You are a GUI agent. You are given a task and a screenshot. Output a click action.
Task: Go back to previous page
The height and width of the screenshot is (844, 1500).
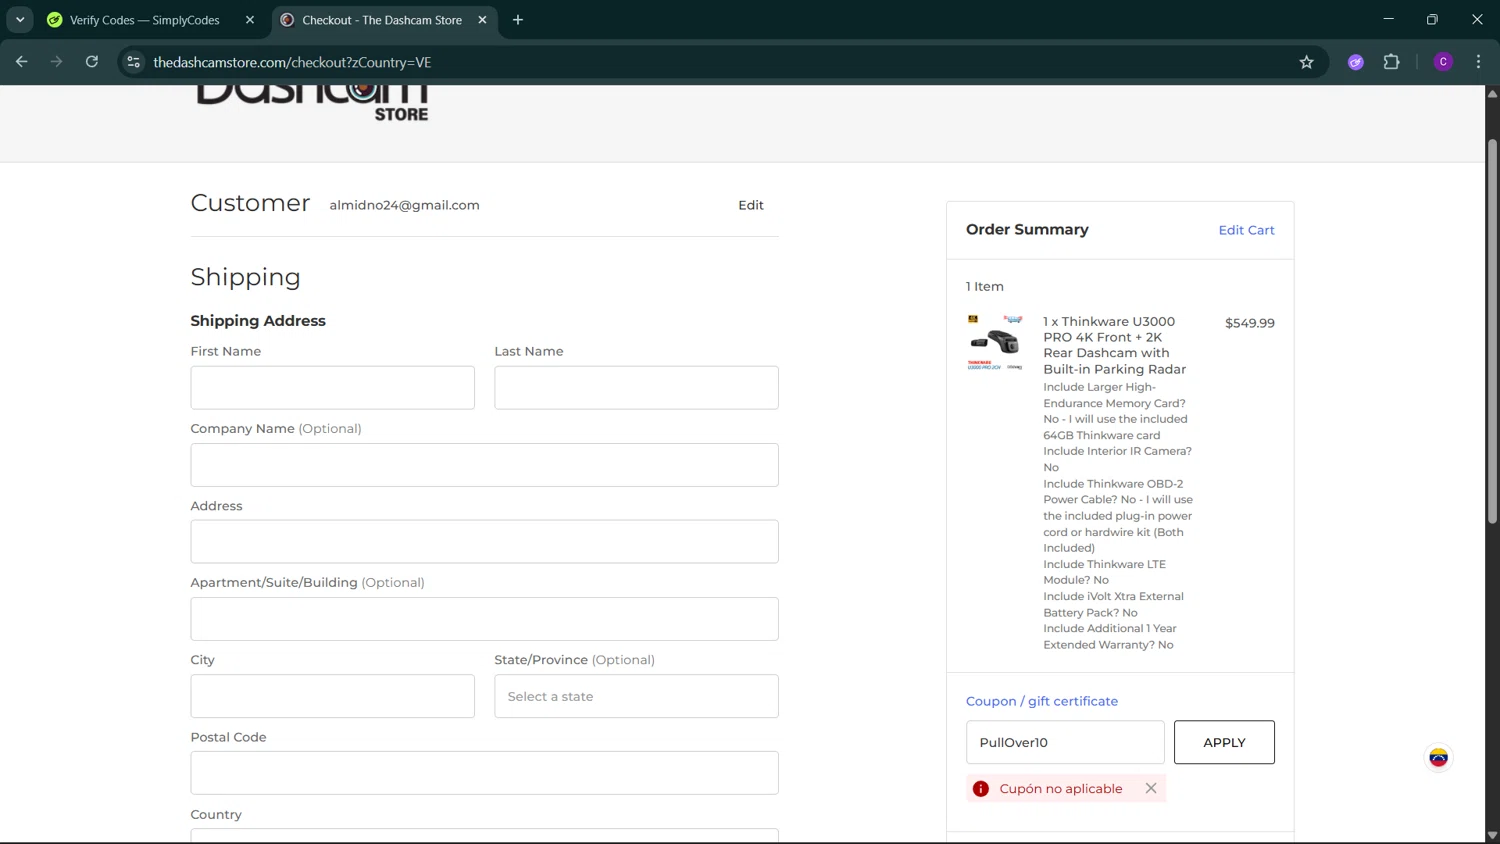coord(22,62)
